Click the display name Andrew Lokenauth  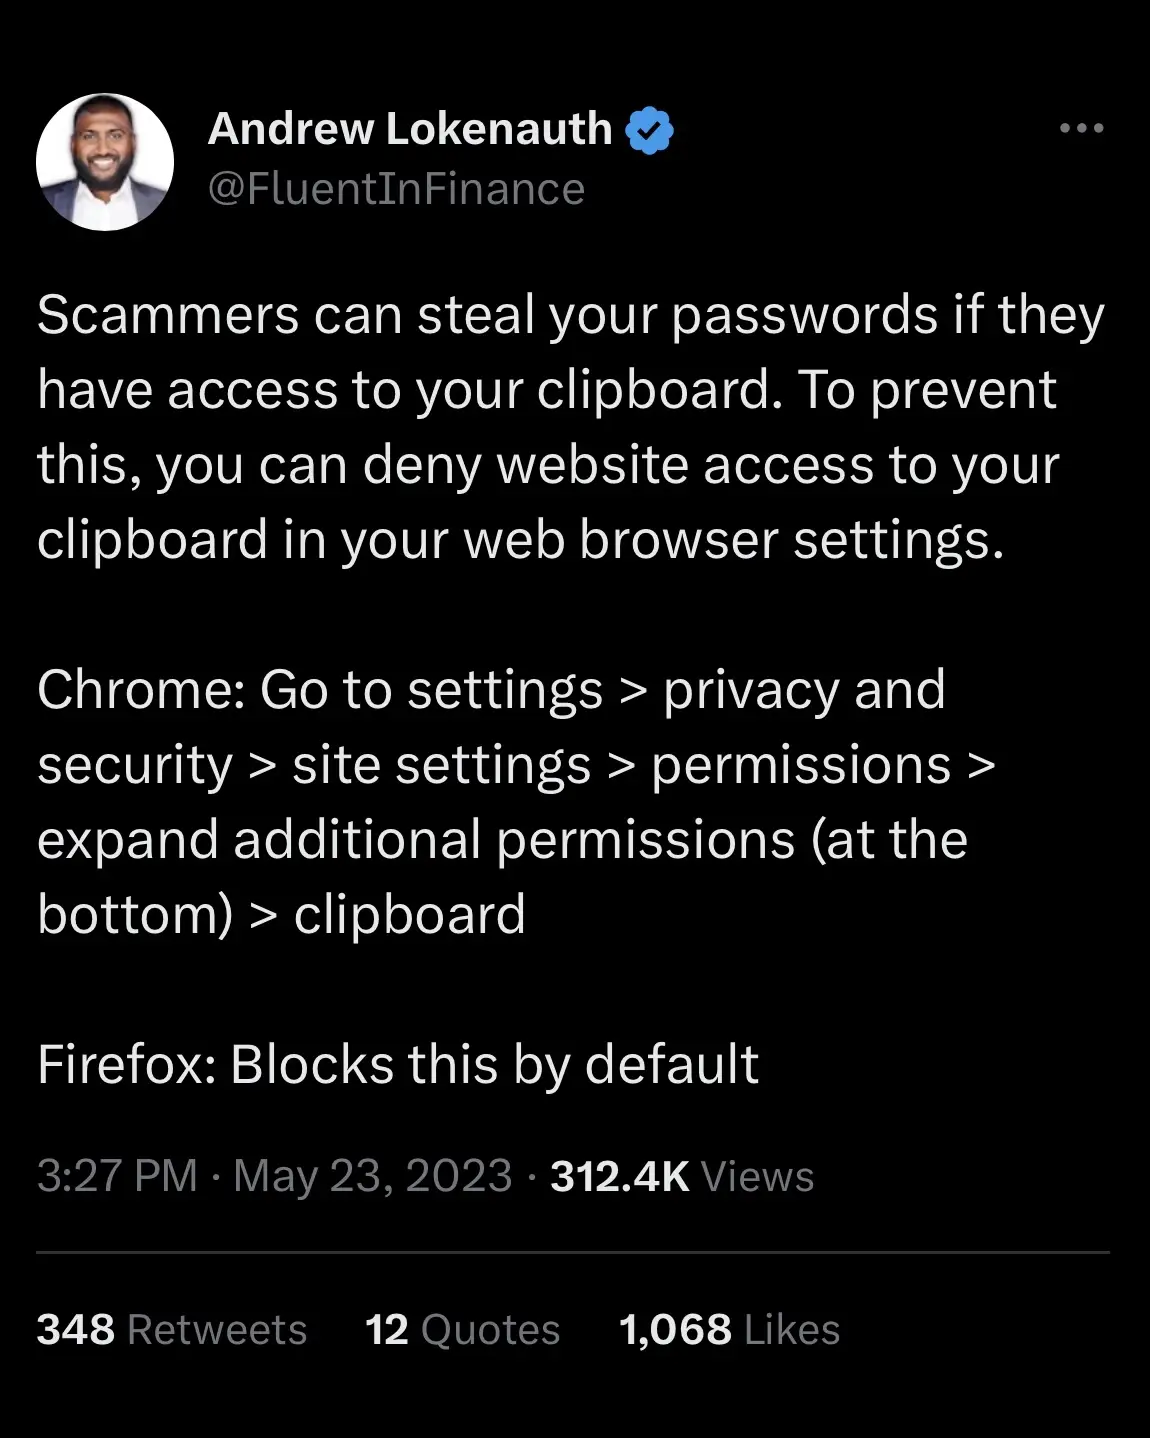[410, 127]
